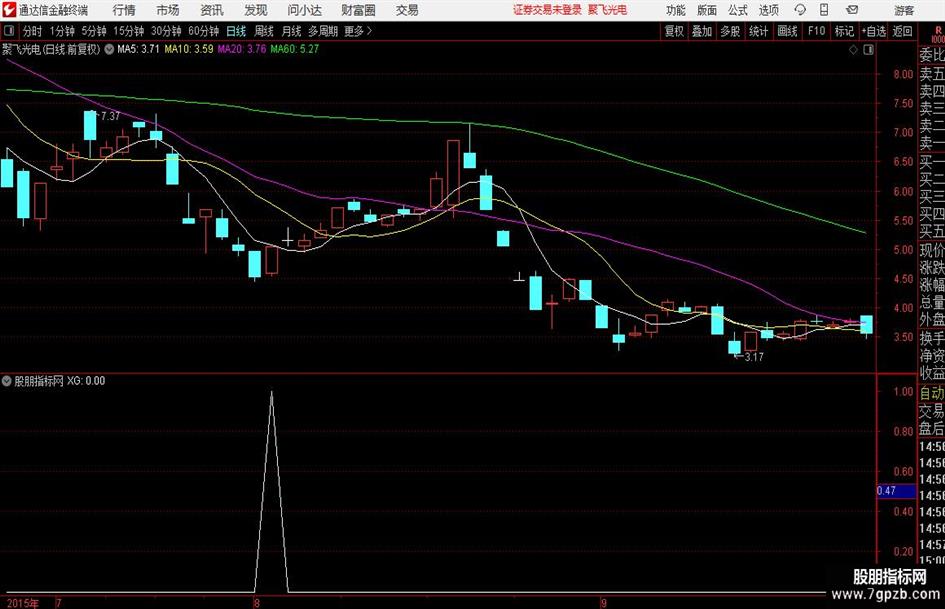Image resolution: width=945 pixels, height=609 pixels.
Task: Switch to the 60分钟 period tab
Action: point(203,31)
